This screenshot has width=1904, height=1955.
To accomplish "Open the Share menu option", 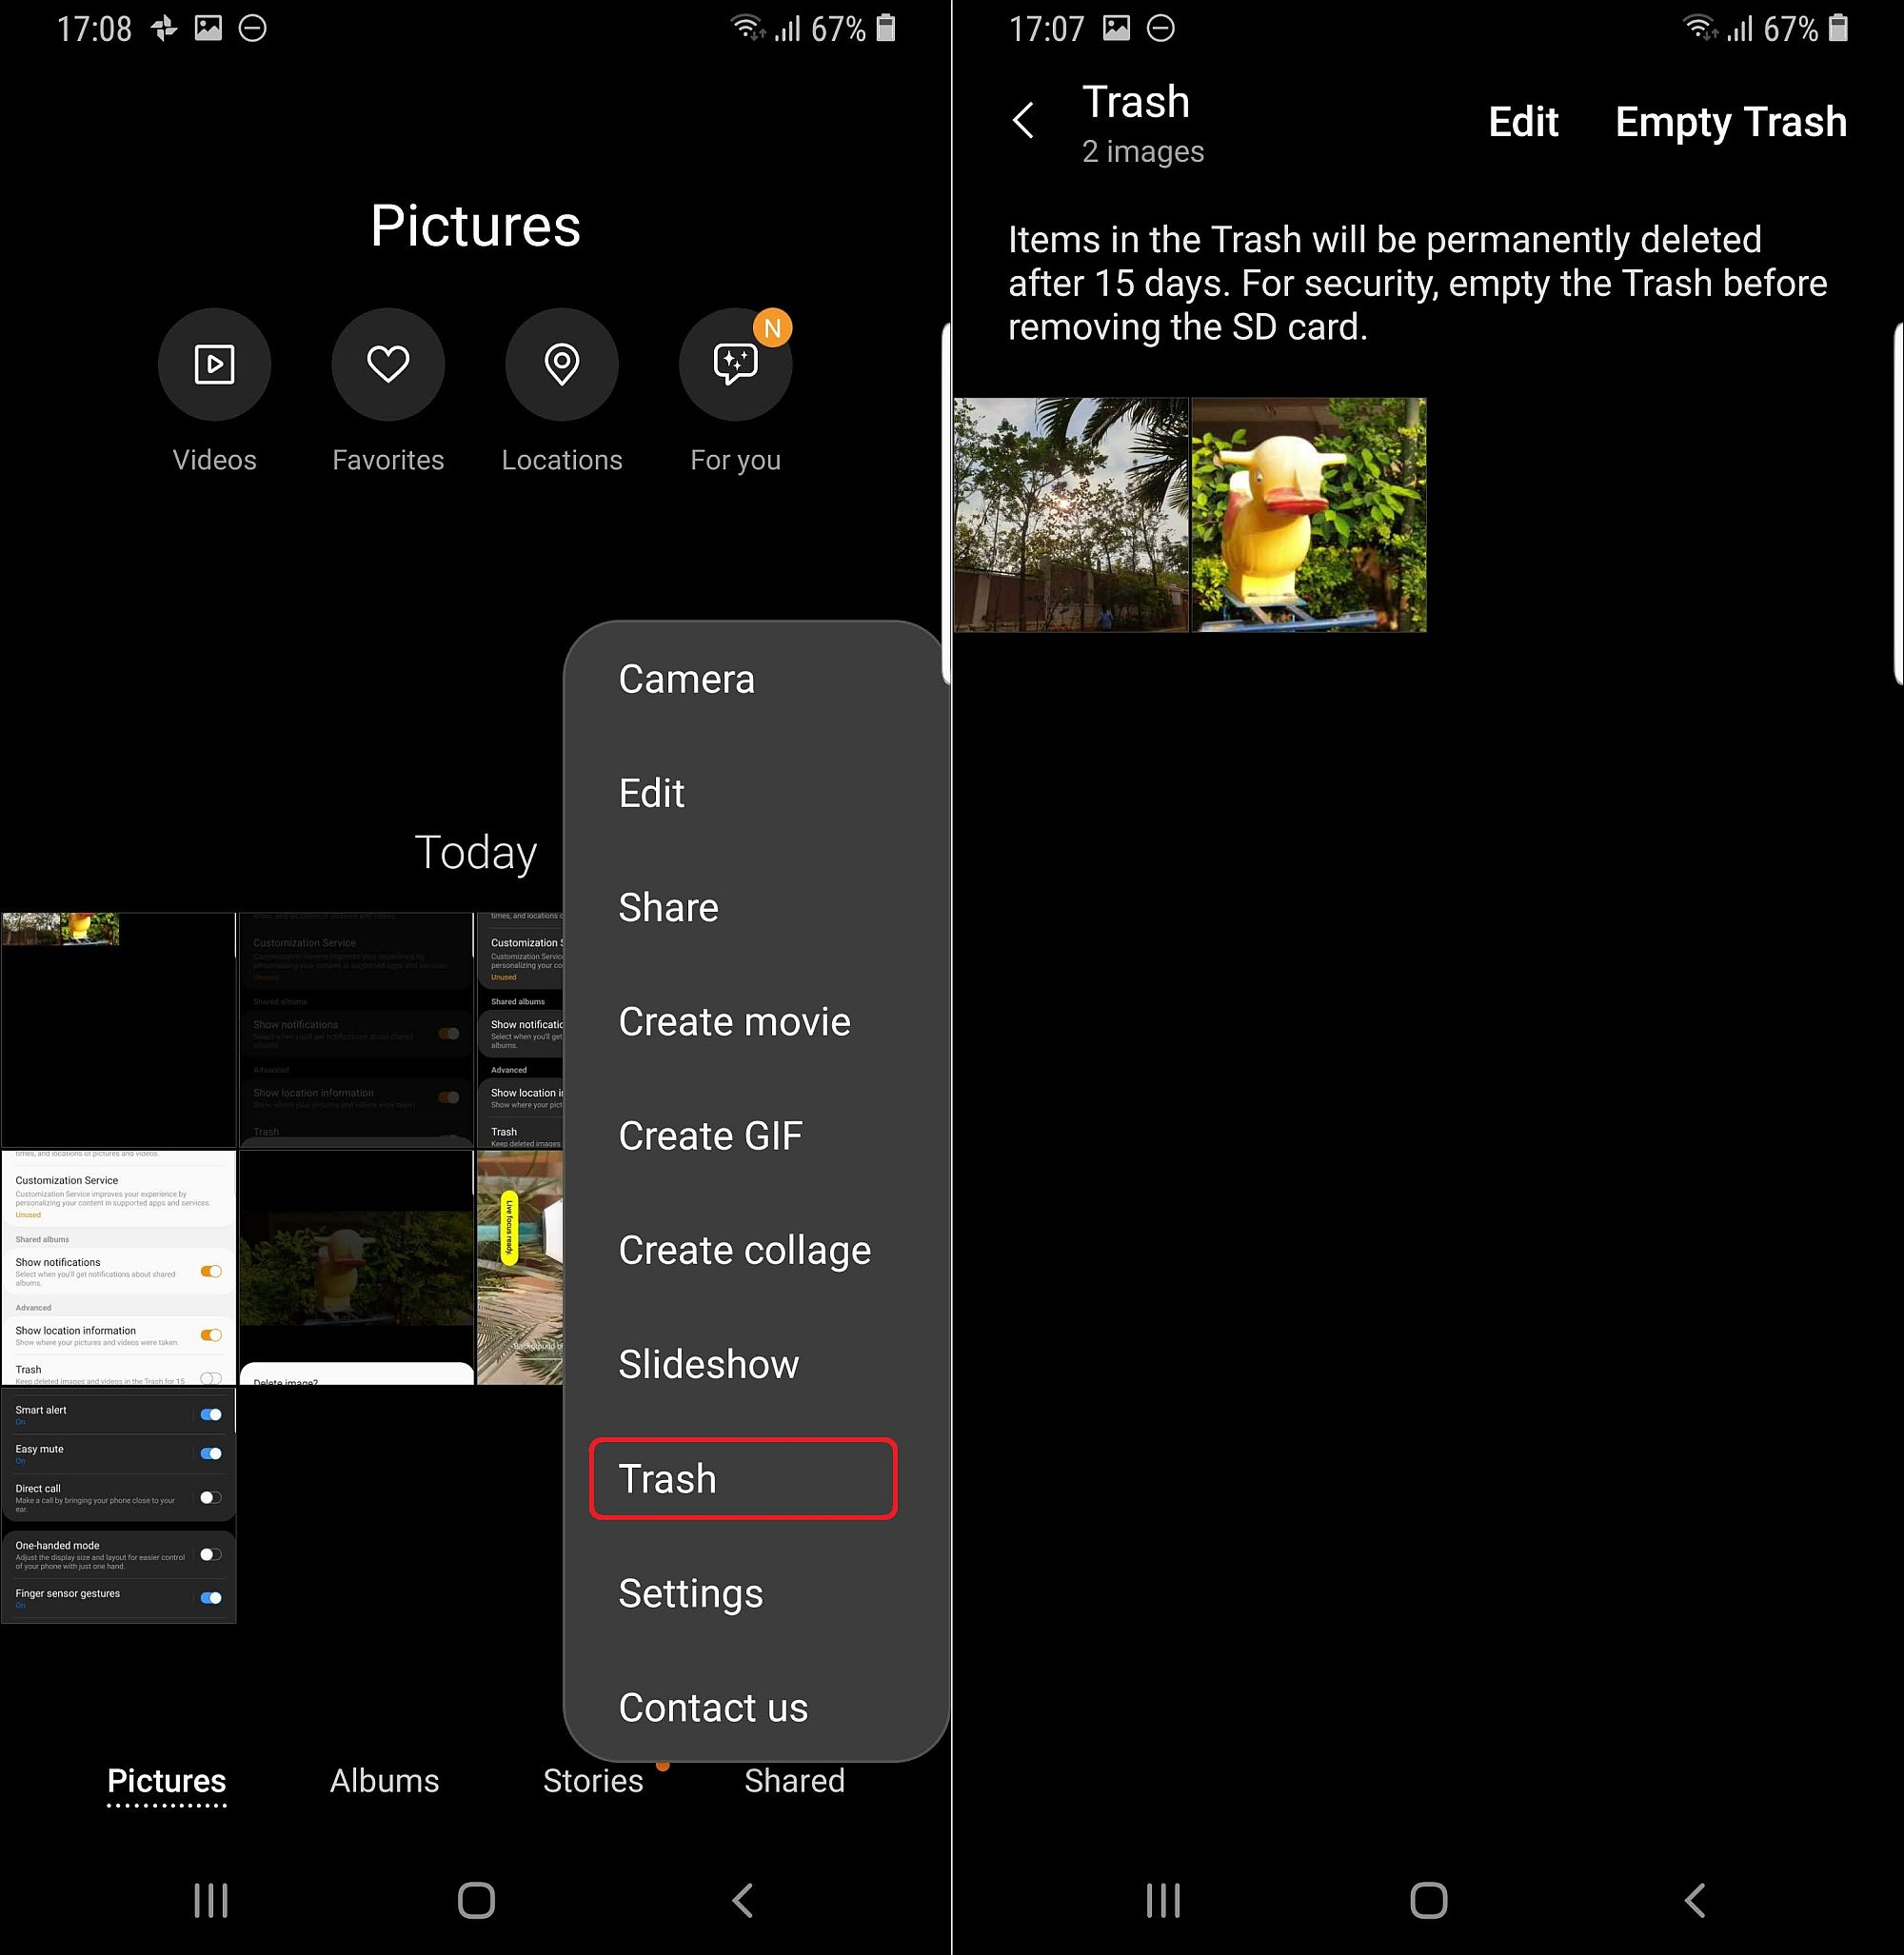I will (x=670, y=908).
